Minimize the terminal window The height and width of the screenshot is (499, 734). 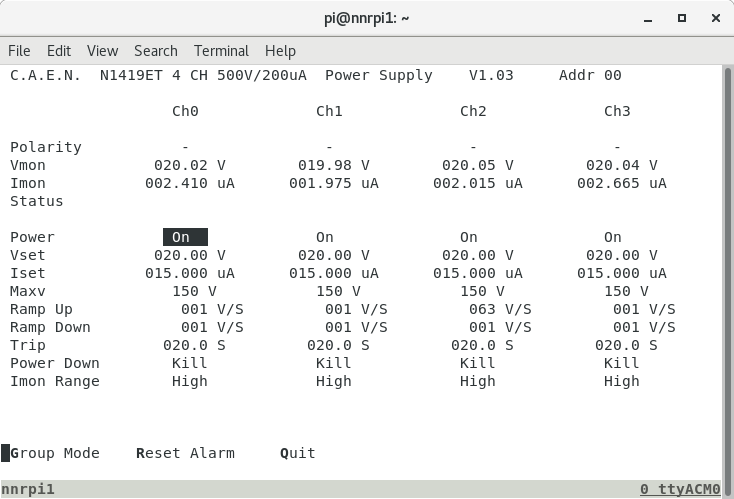point(648,19)
